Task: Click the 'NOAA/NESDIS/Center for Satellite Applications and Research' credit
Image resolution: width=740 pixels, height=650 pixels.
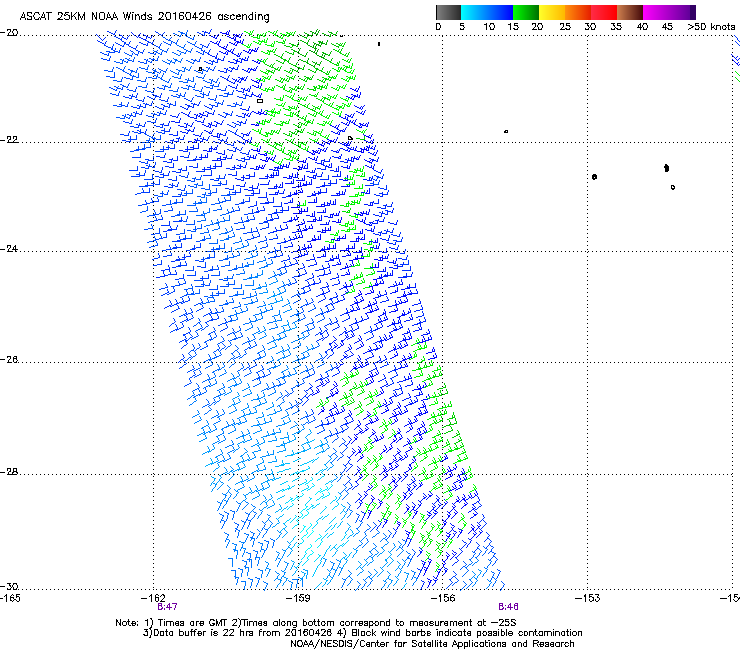Action: pos(432,644)
